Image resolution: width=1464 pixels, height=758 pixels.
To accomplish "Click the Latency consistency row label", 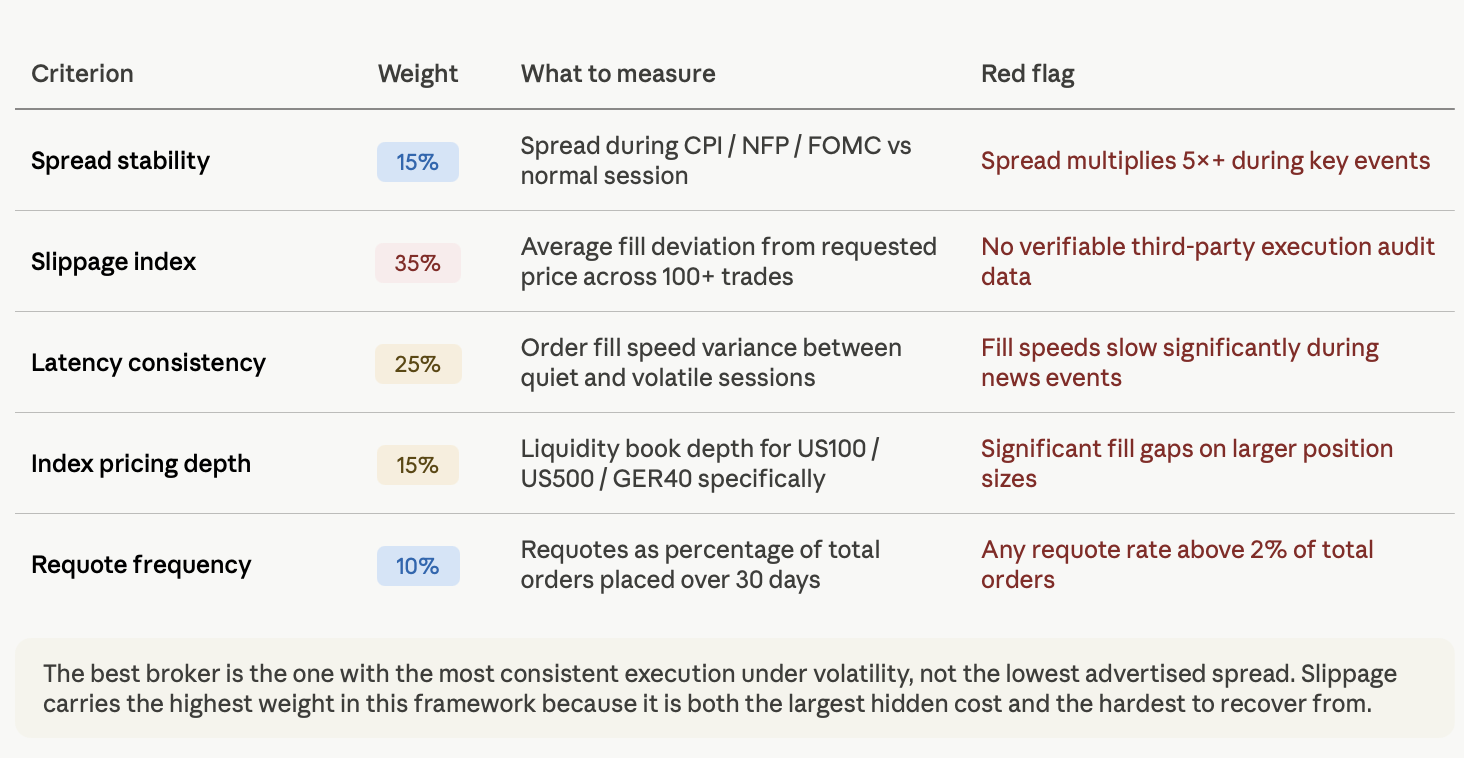I will [148, 363].
